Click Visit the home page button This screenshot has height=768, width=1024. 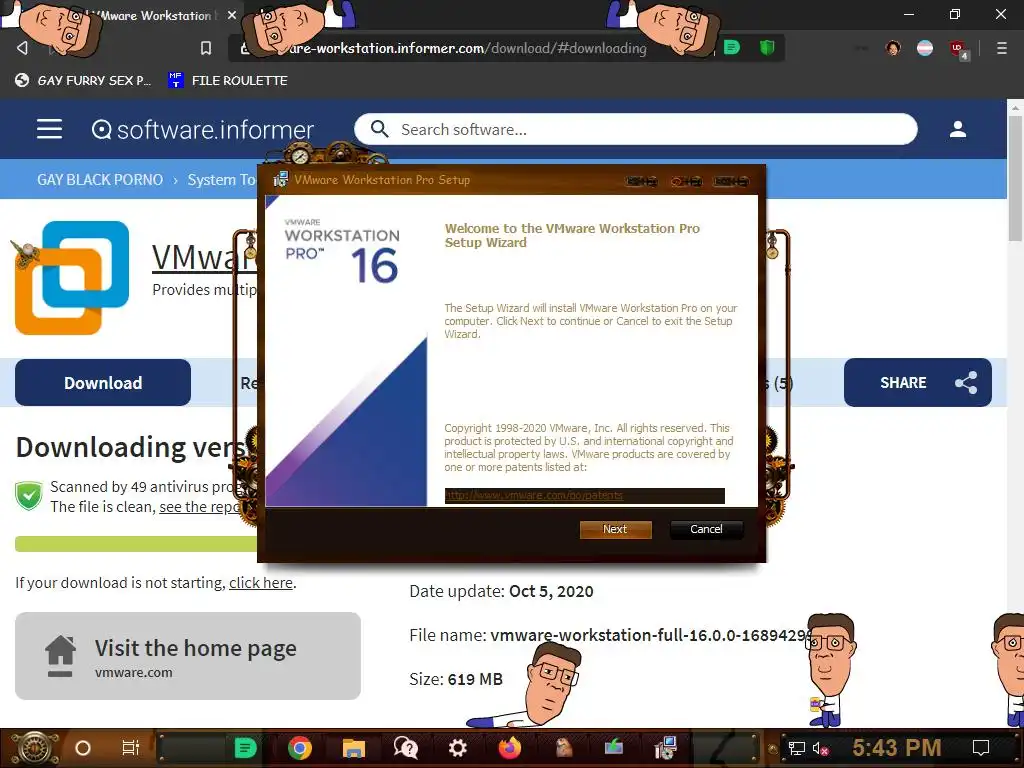click(188, 656)
